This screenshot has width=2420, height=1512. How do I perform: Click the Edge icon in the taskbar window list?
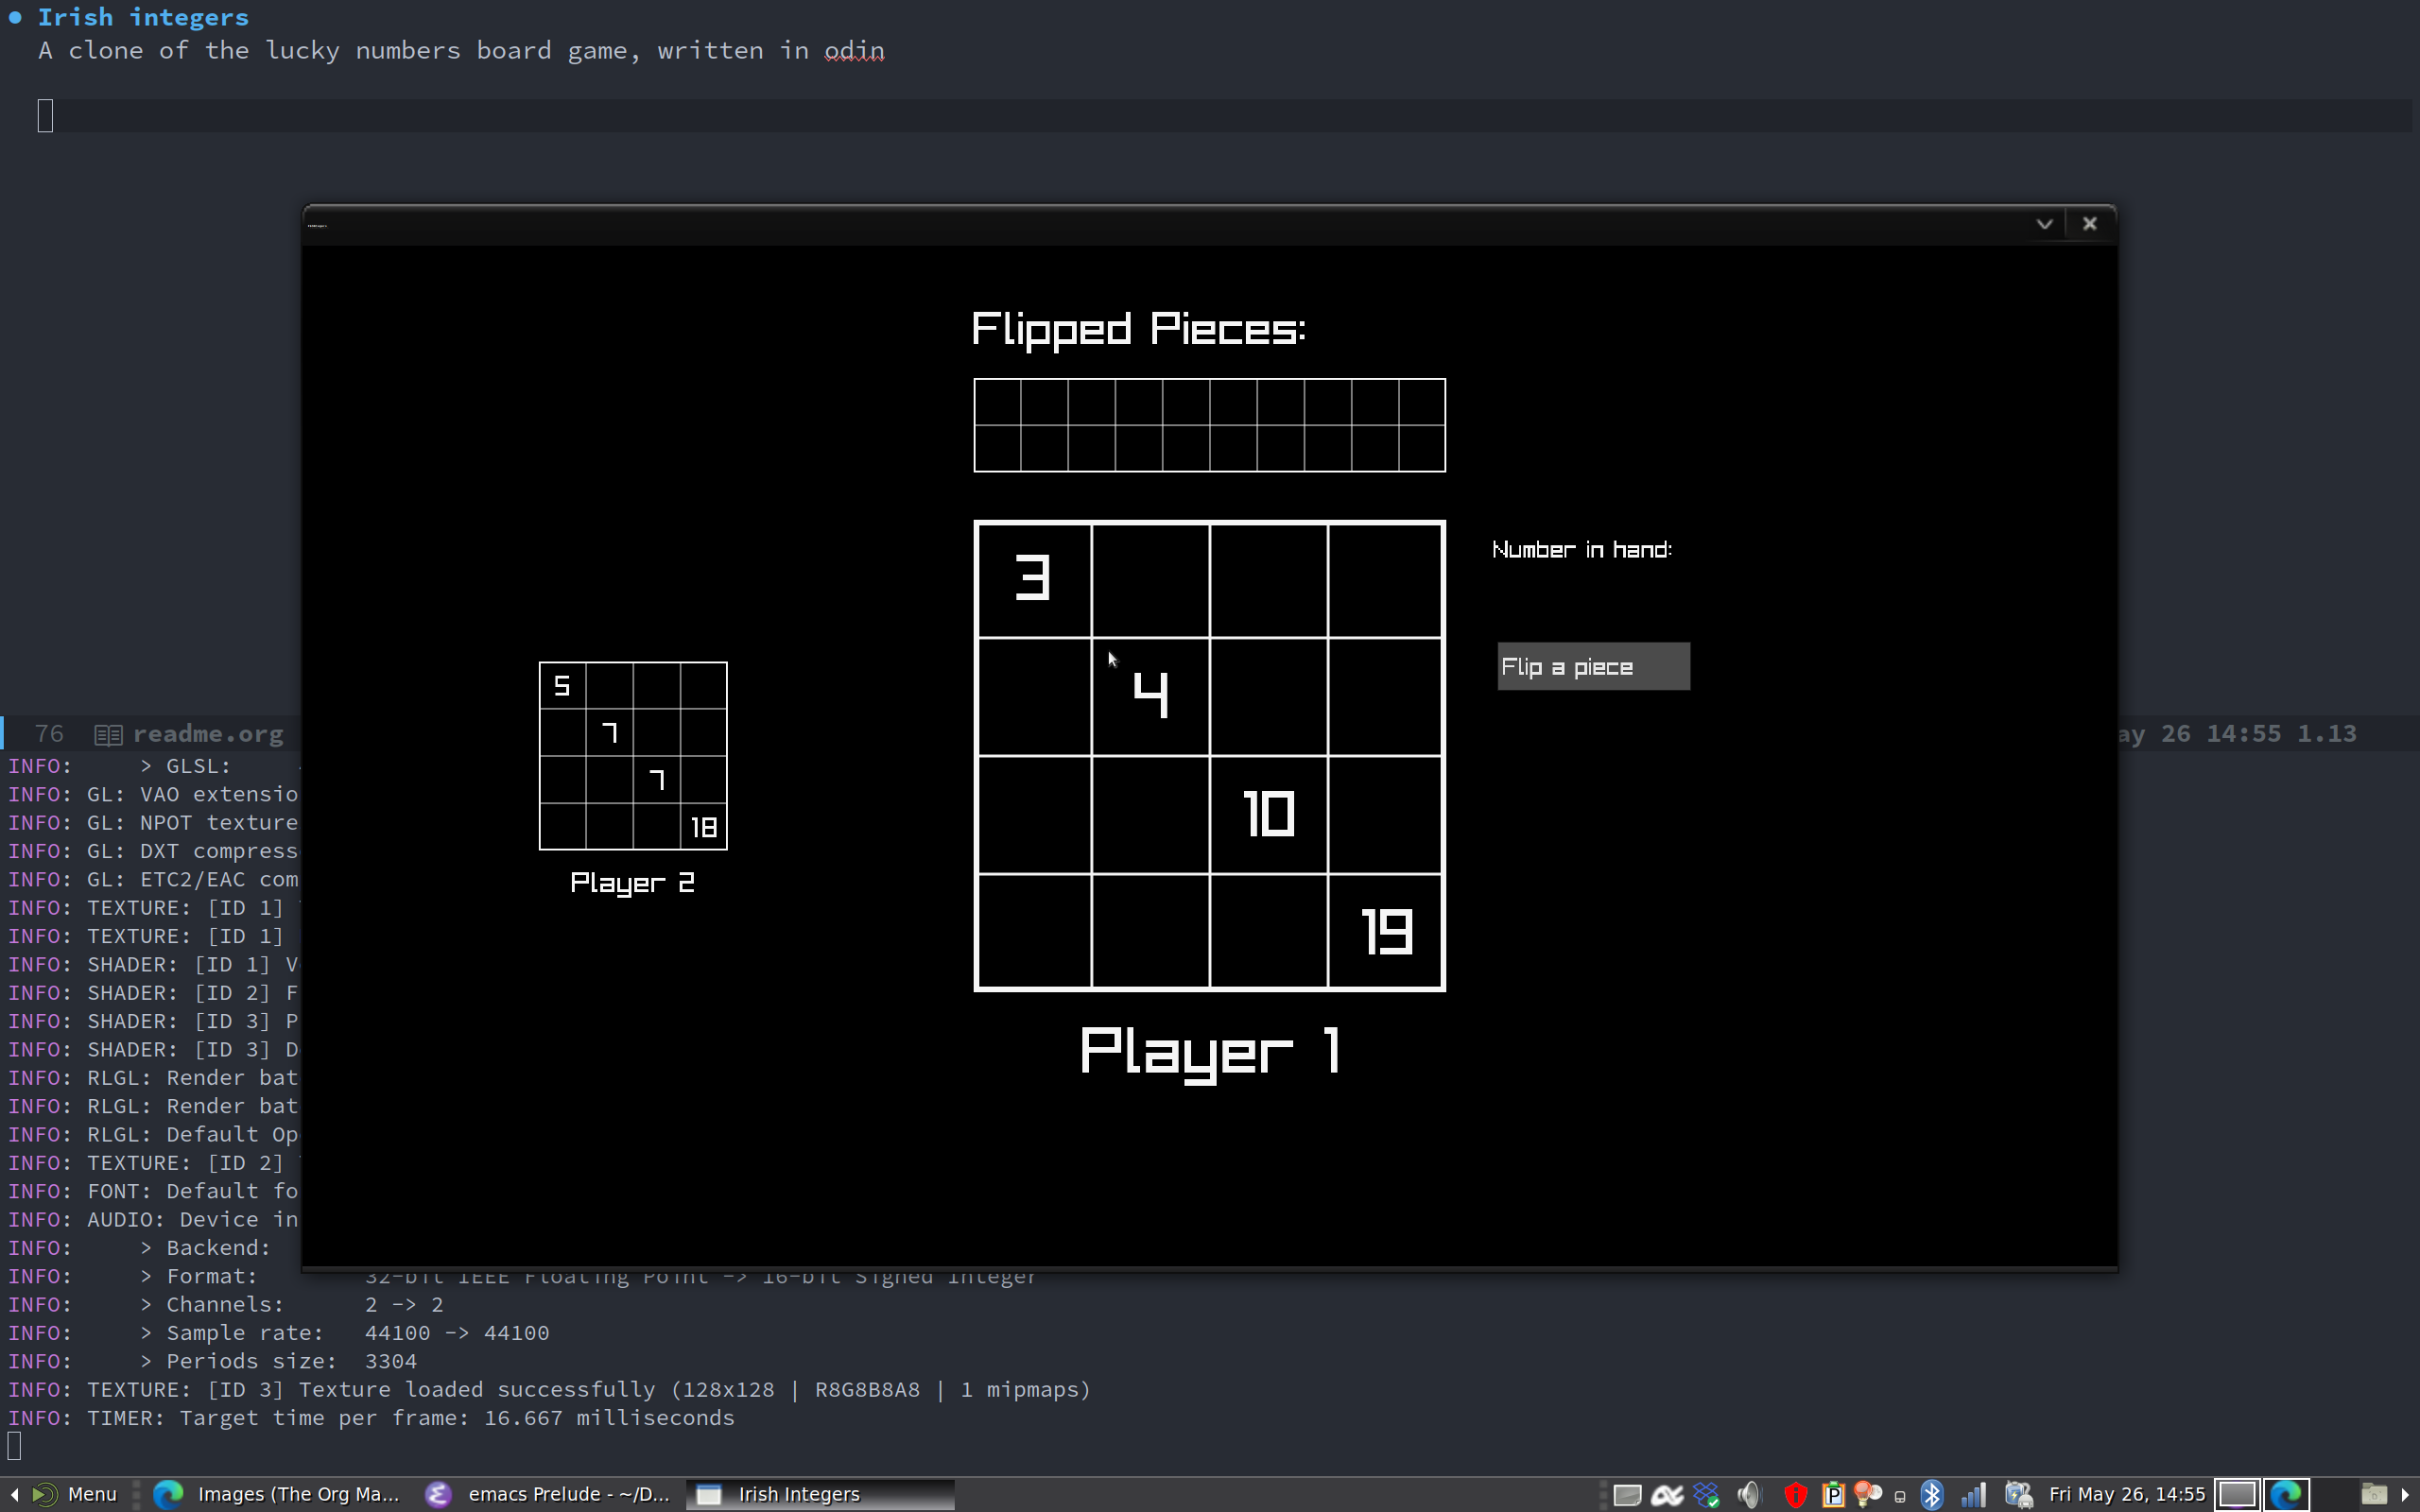pyautogui.click(x=168, y=1494)
